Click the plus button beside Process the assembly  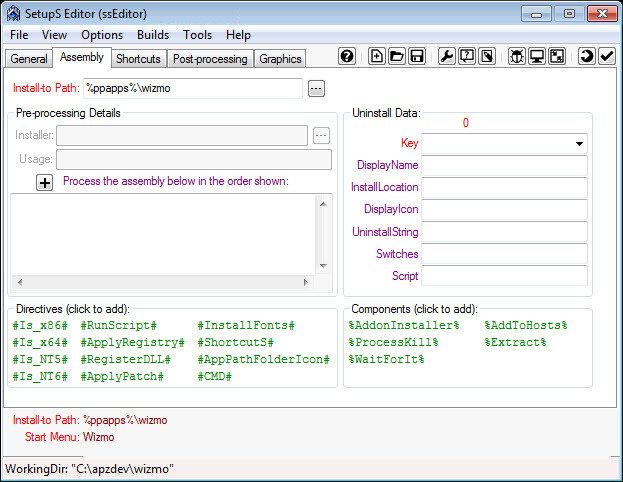click(44, 183)
